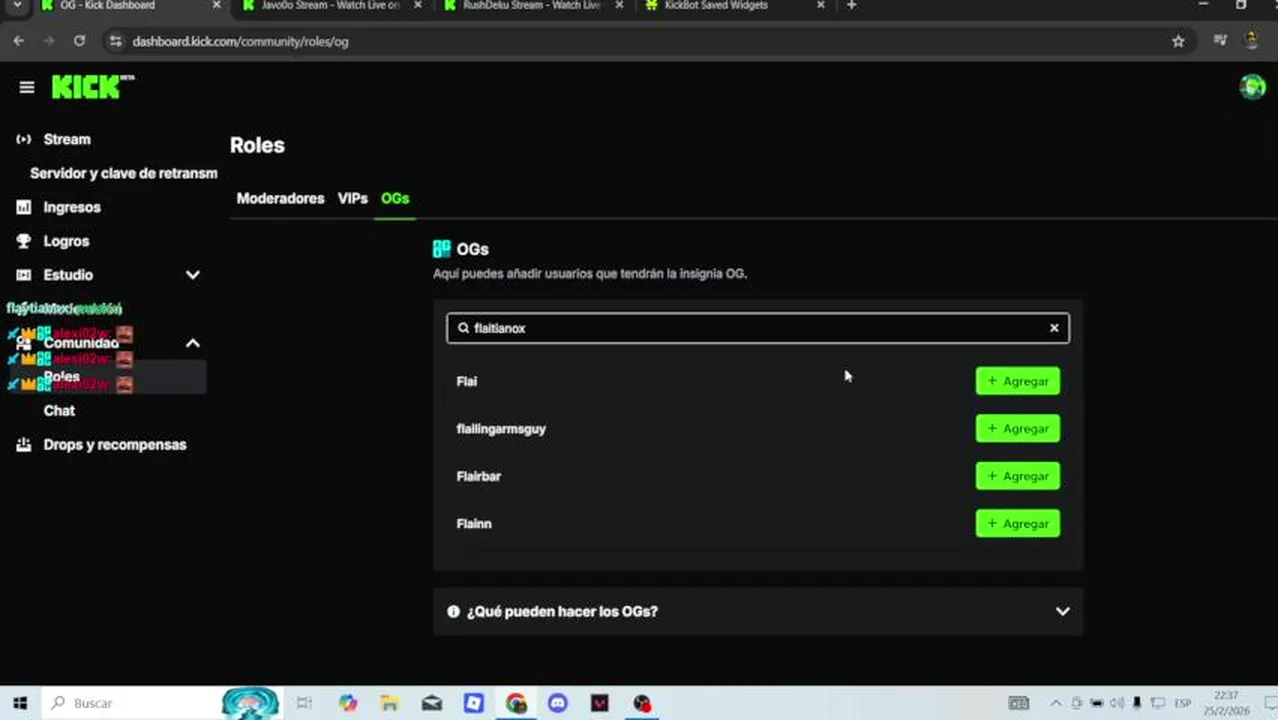Viewport: 1278px width, 720px height.
Task: Expand the Estudio sidebar section
Action: [193, 275]
